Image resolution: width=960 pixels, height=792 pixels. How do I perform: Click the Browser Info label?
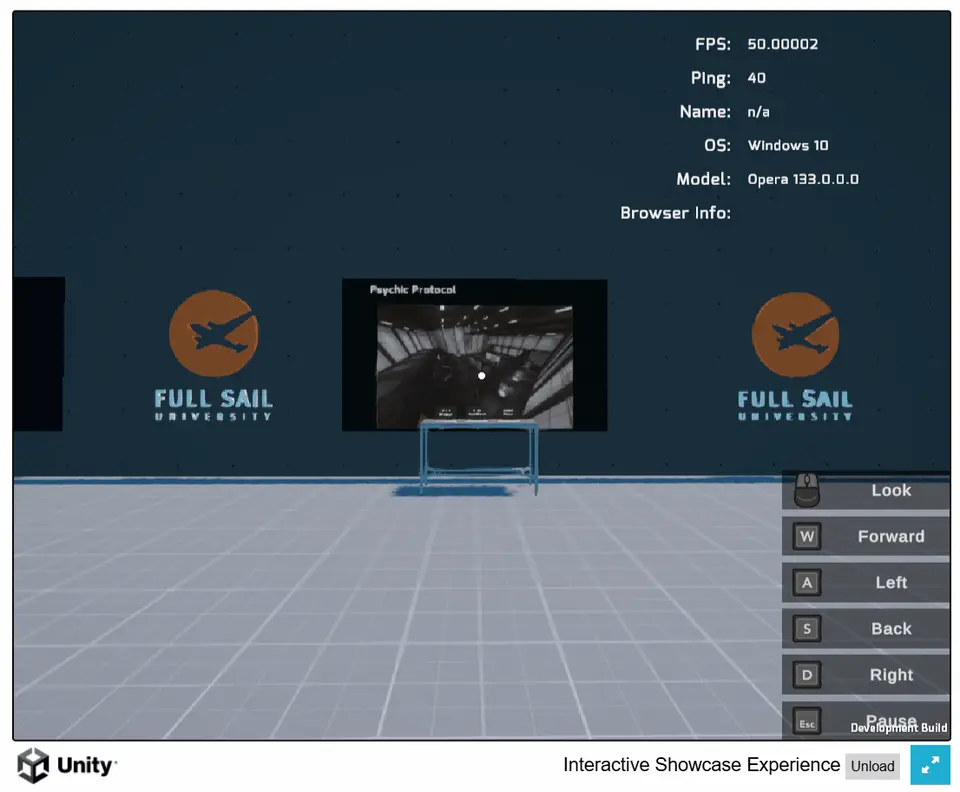pos(675,213)
